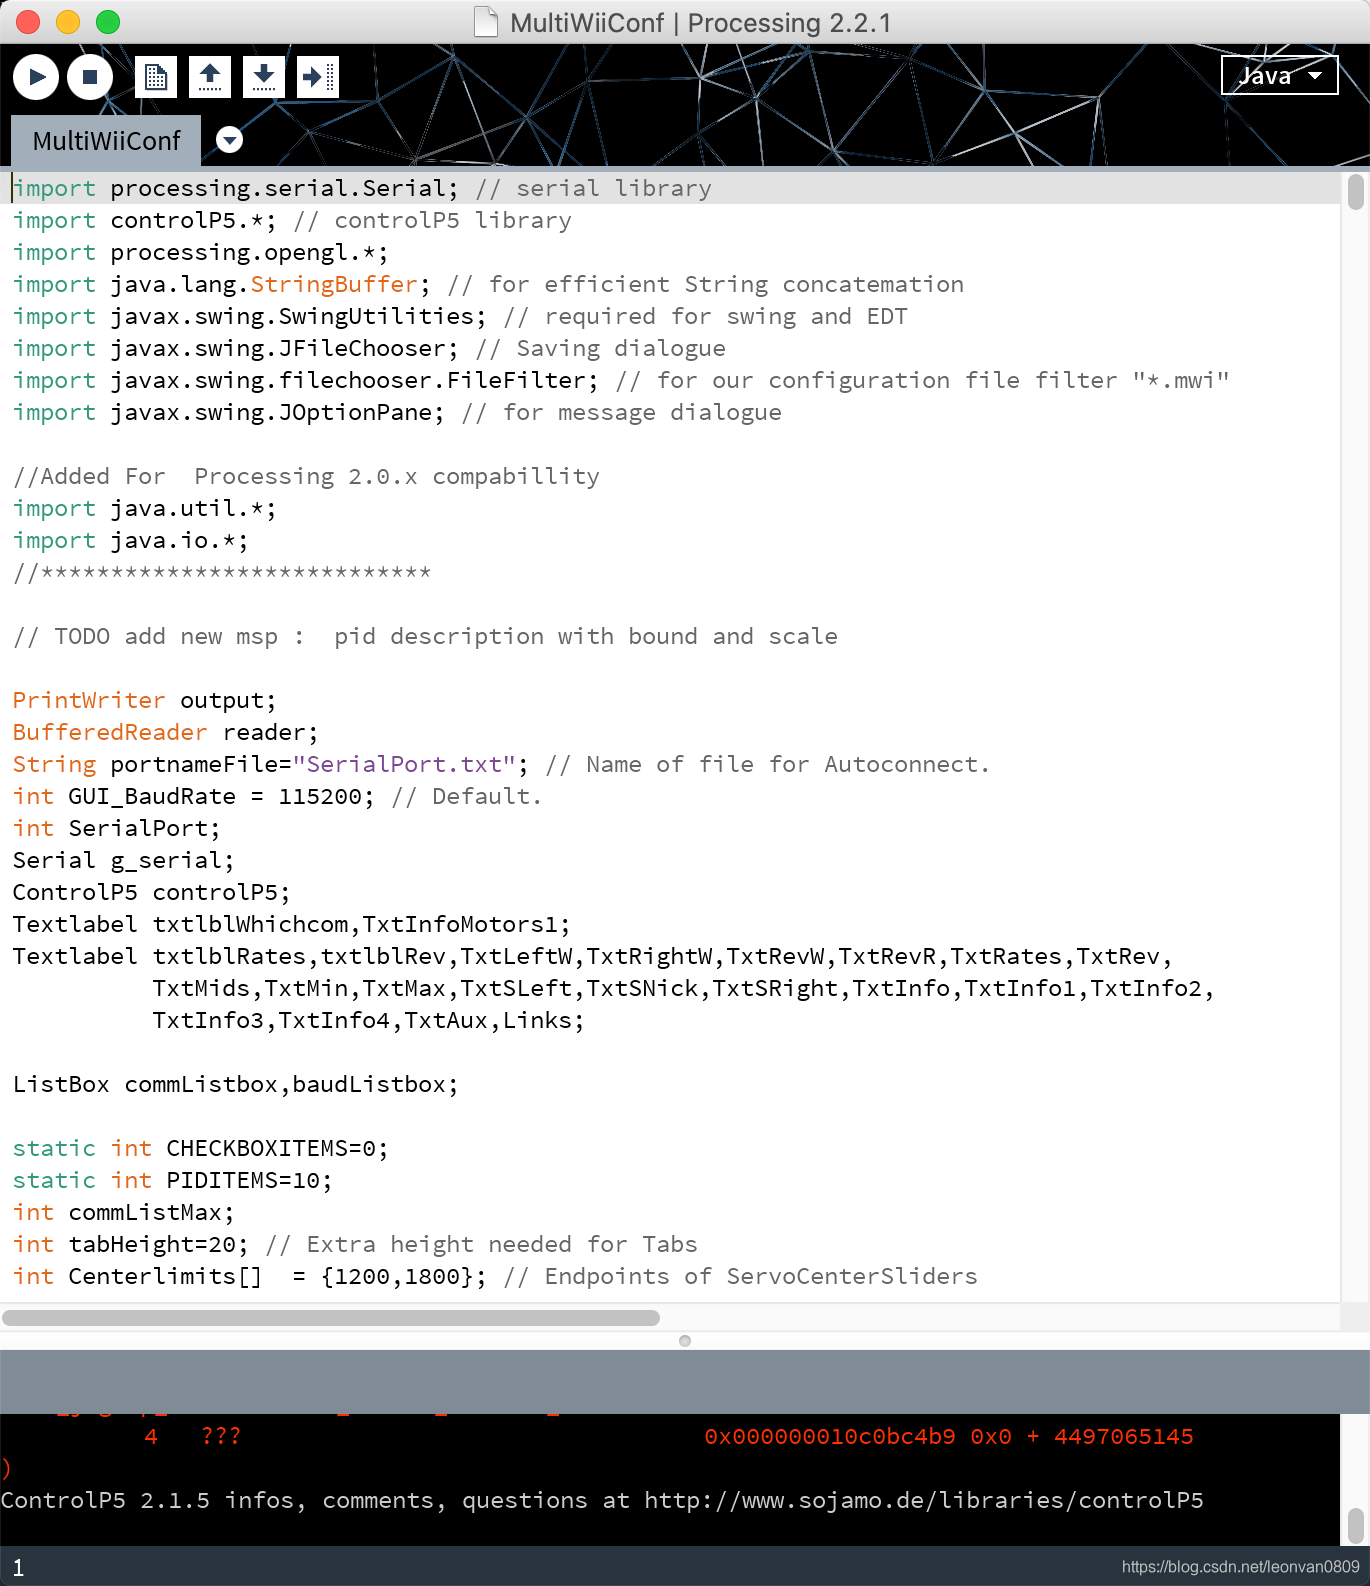Save the sketch with the down-arrow icon

coord(264,77)
